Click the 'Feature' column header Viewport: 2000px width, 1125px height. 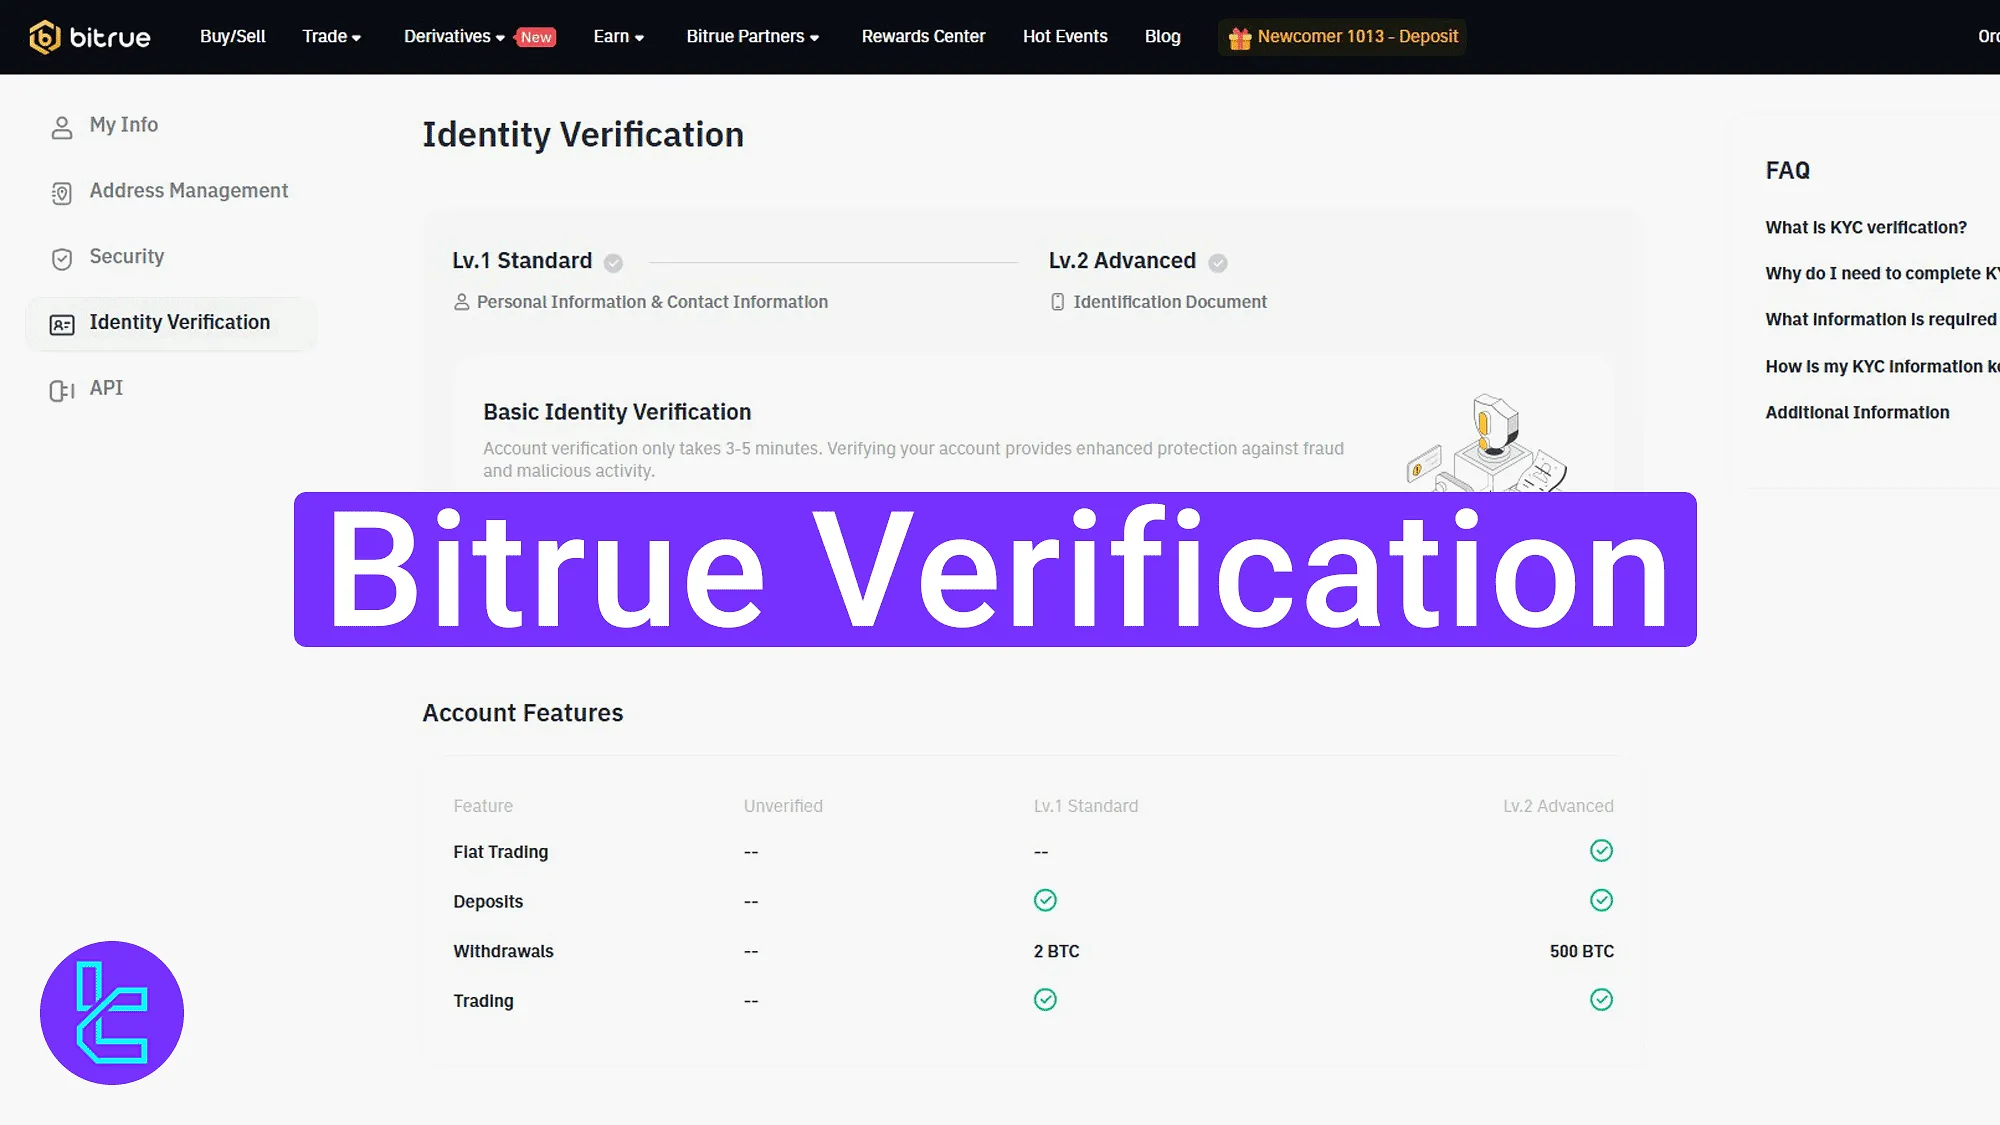tap(483, 806)
